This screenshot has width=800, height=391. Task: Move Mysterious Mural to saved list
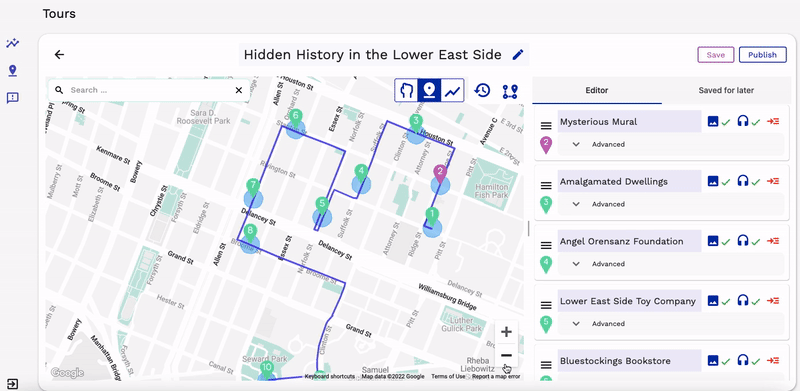(773, 121)
